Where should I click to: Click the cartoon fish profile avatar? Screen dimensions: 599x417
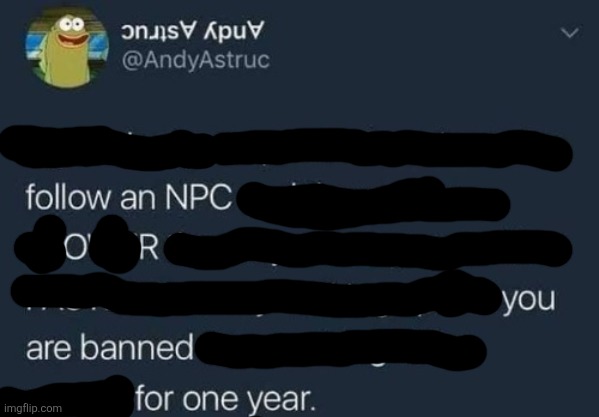point(67,47)
